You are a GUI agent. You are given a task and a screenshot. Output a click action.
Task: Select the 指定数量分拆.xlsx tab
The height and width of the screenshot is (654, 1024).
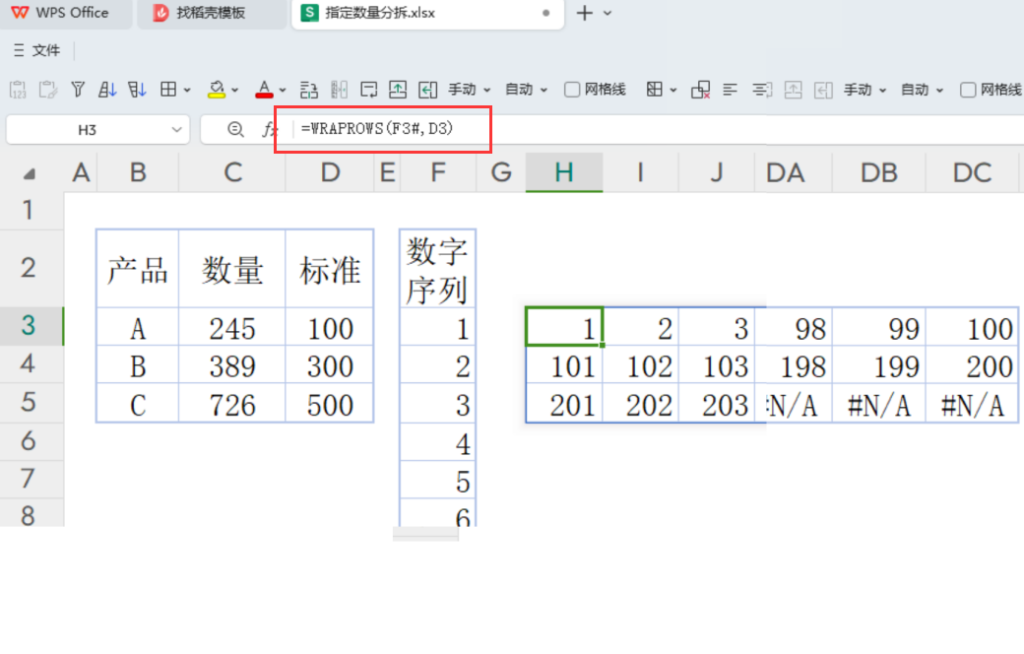pos(427,13)
